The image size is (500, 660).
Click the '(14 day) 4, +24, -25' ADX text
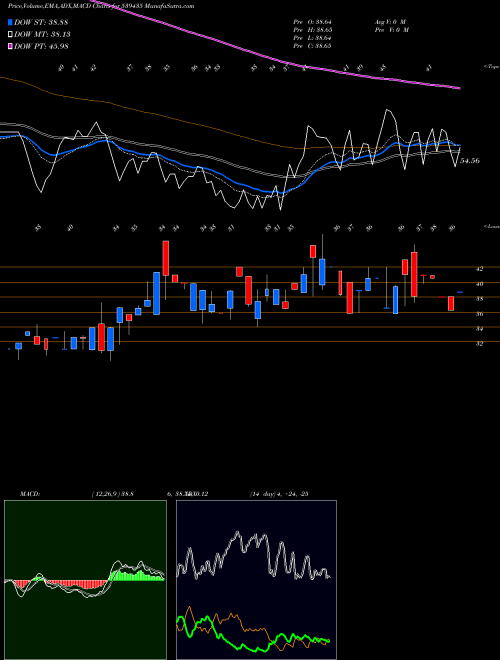[279, 494]
